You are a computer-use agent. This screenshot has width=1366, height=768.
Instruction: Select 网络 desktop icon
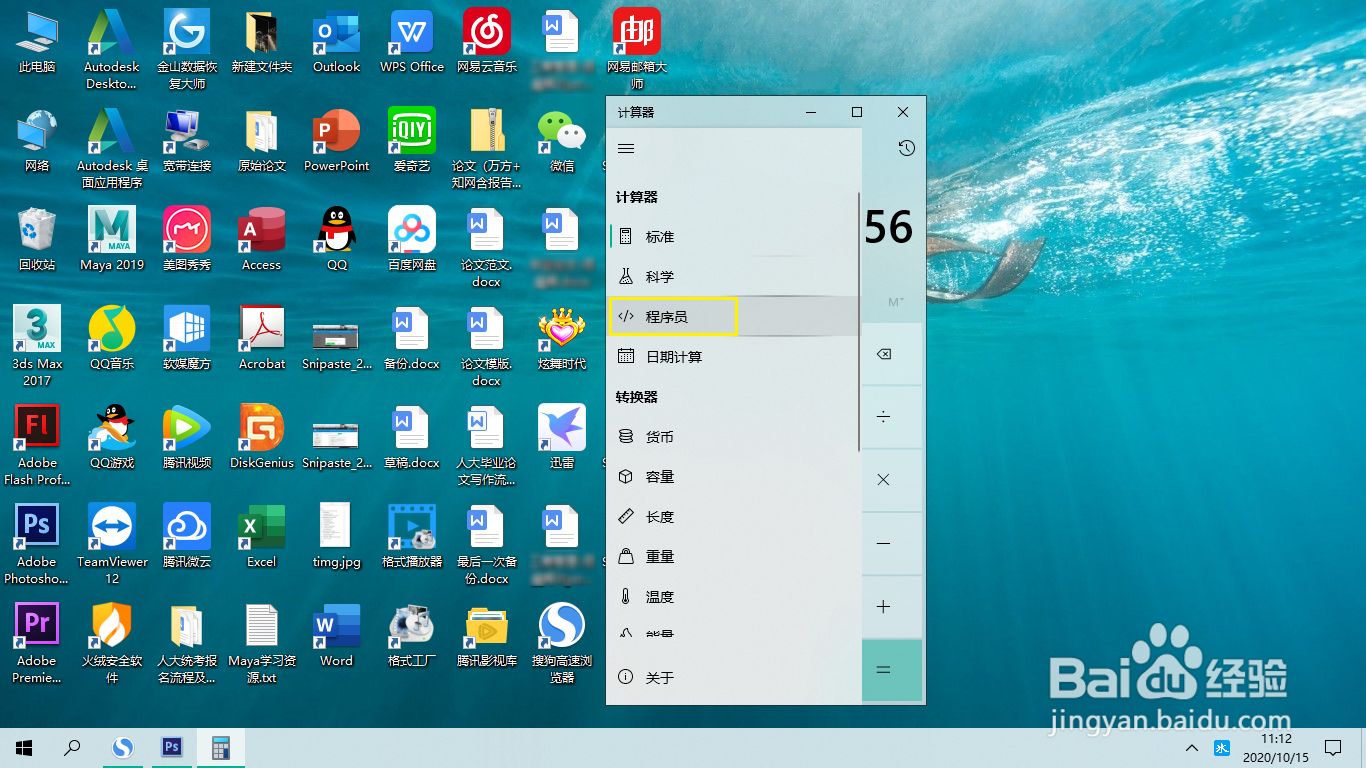coord(37,142)
